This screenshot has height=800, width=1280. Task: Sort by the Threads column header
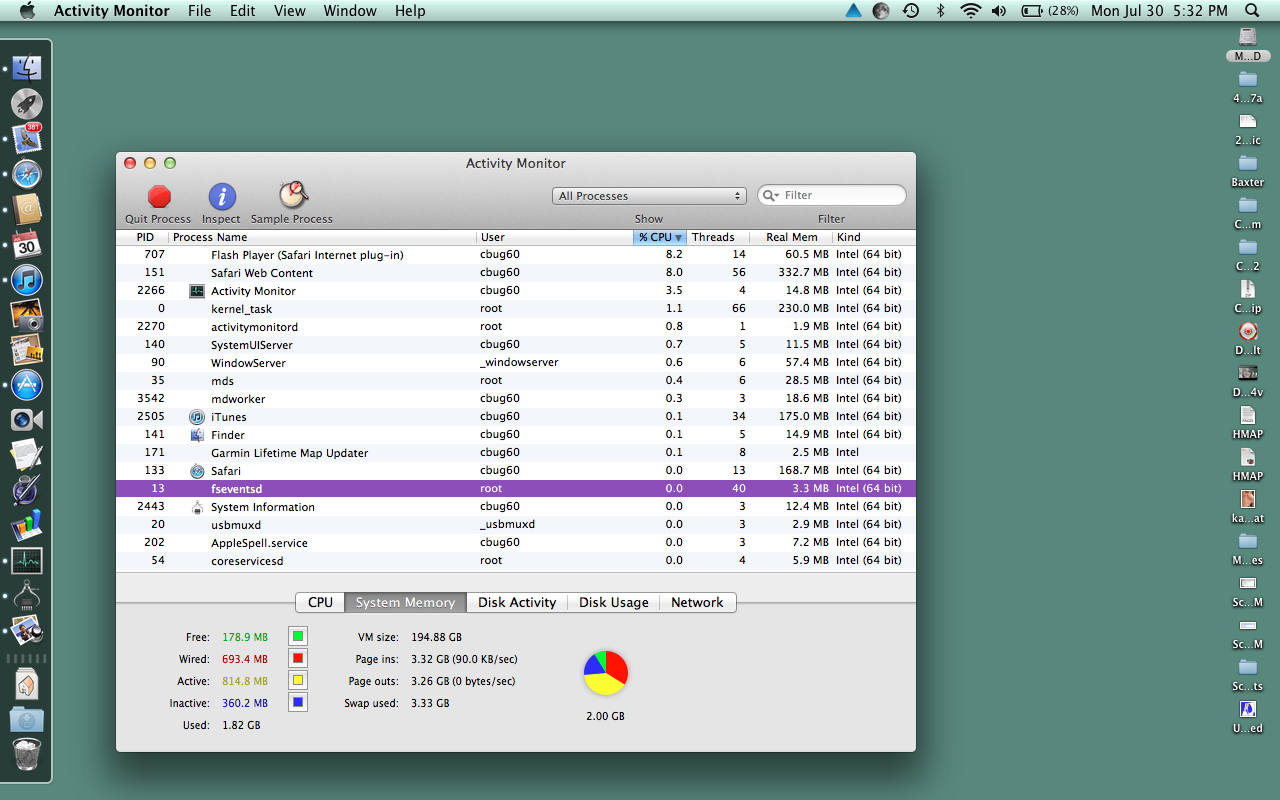[x=718, y=237]
